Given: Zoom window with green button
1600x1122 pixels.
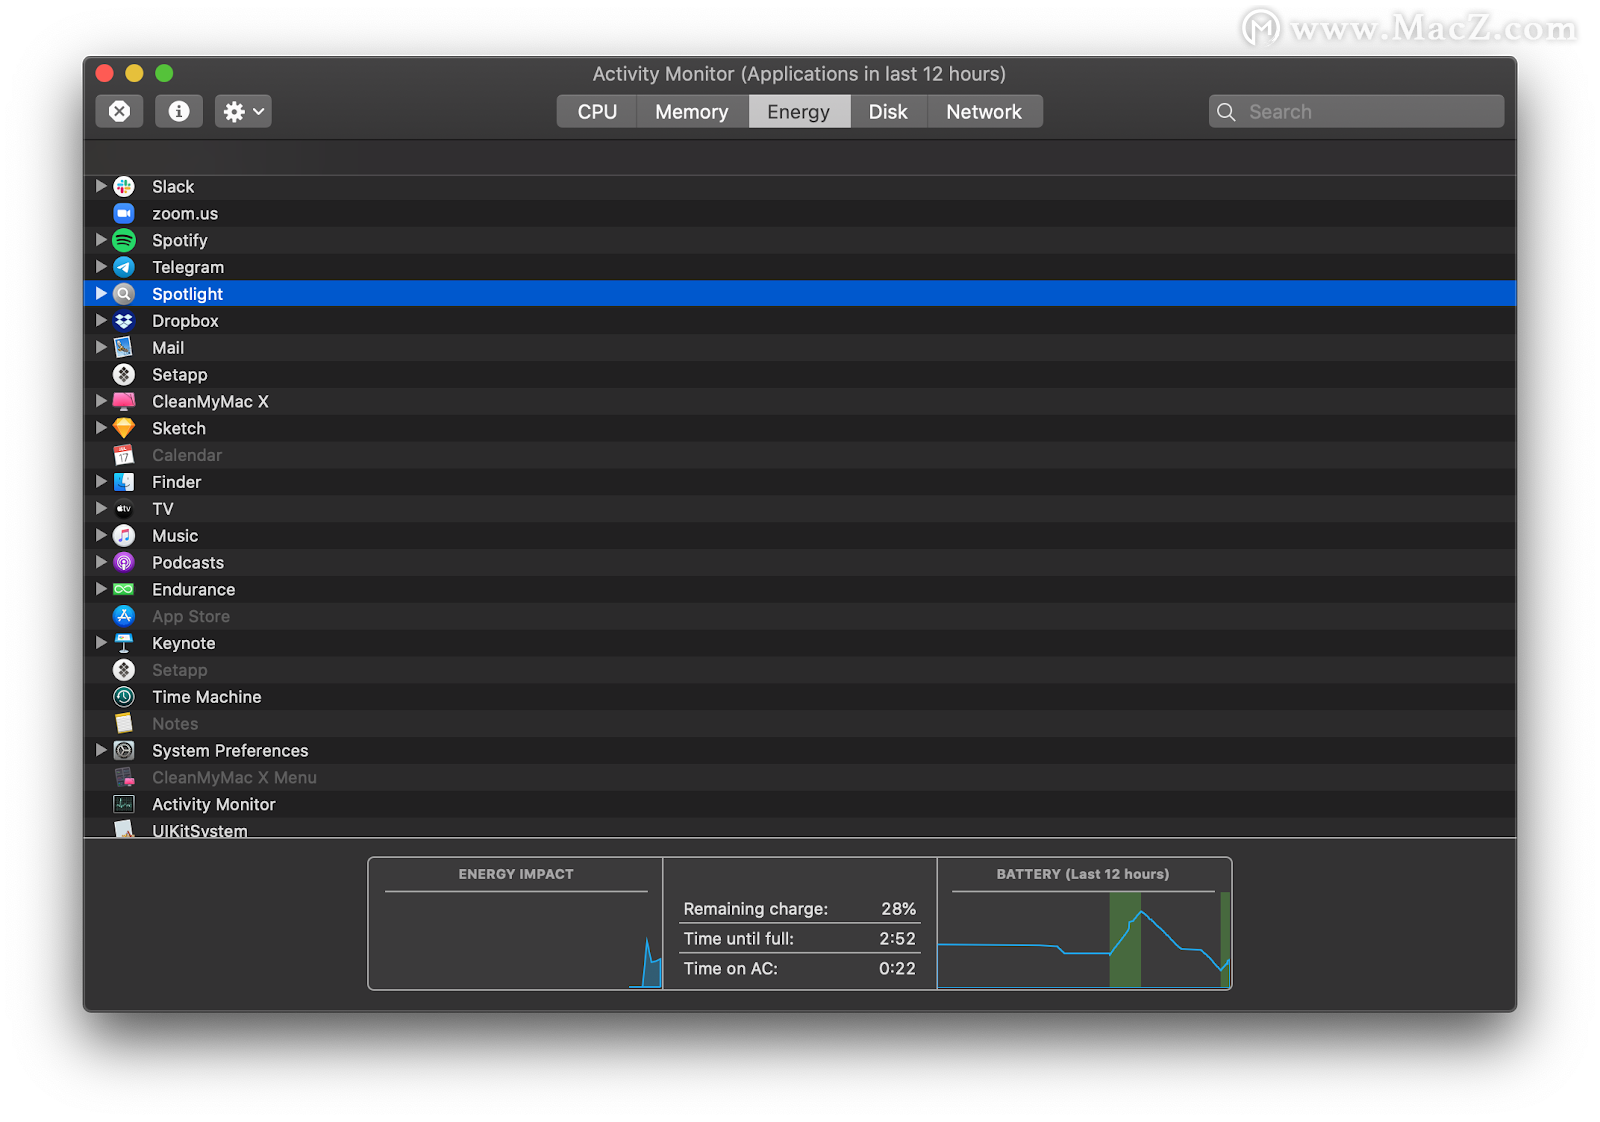Looking at the screenshot, I should tap(165, 73).
